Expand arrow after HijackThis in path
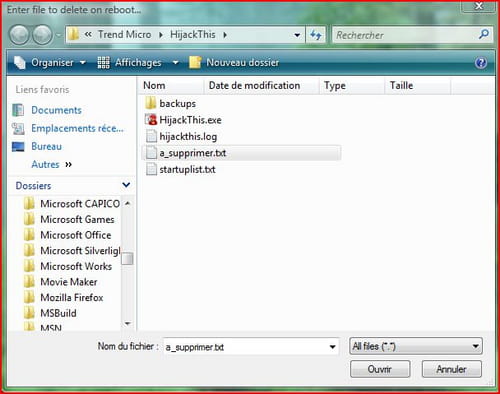 (x=225, y=35)
